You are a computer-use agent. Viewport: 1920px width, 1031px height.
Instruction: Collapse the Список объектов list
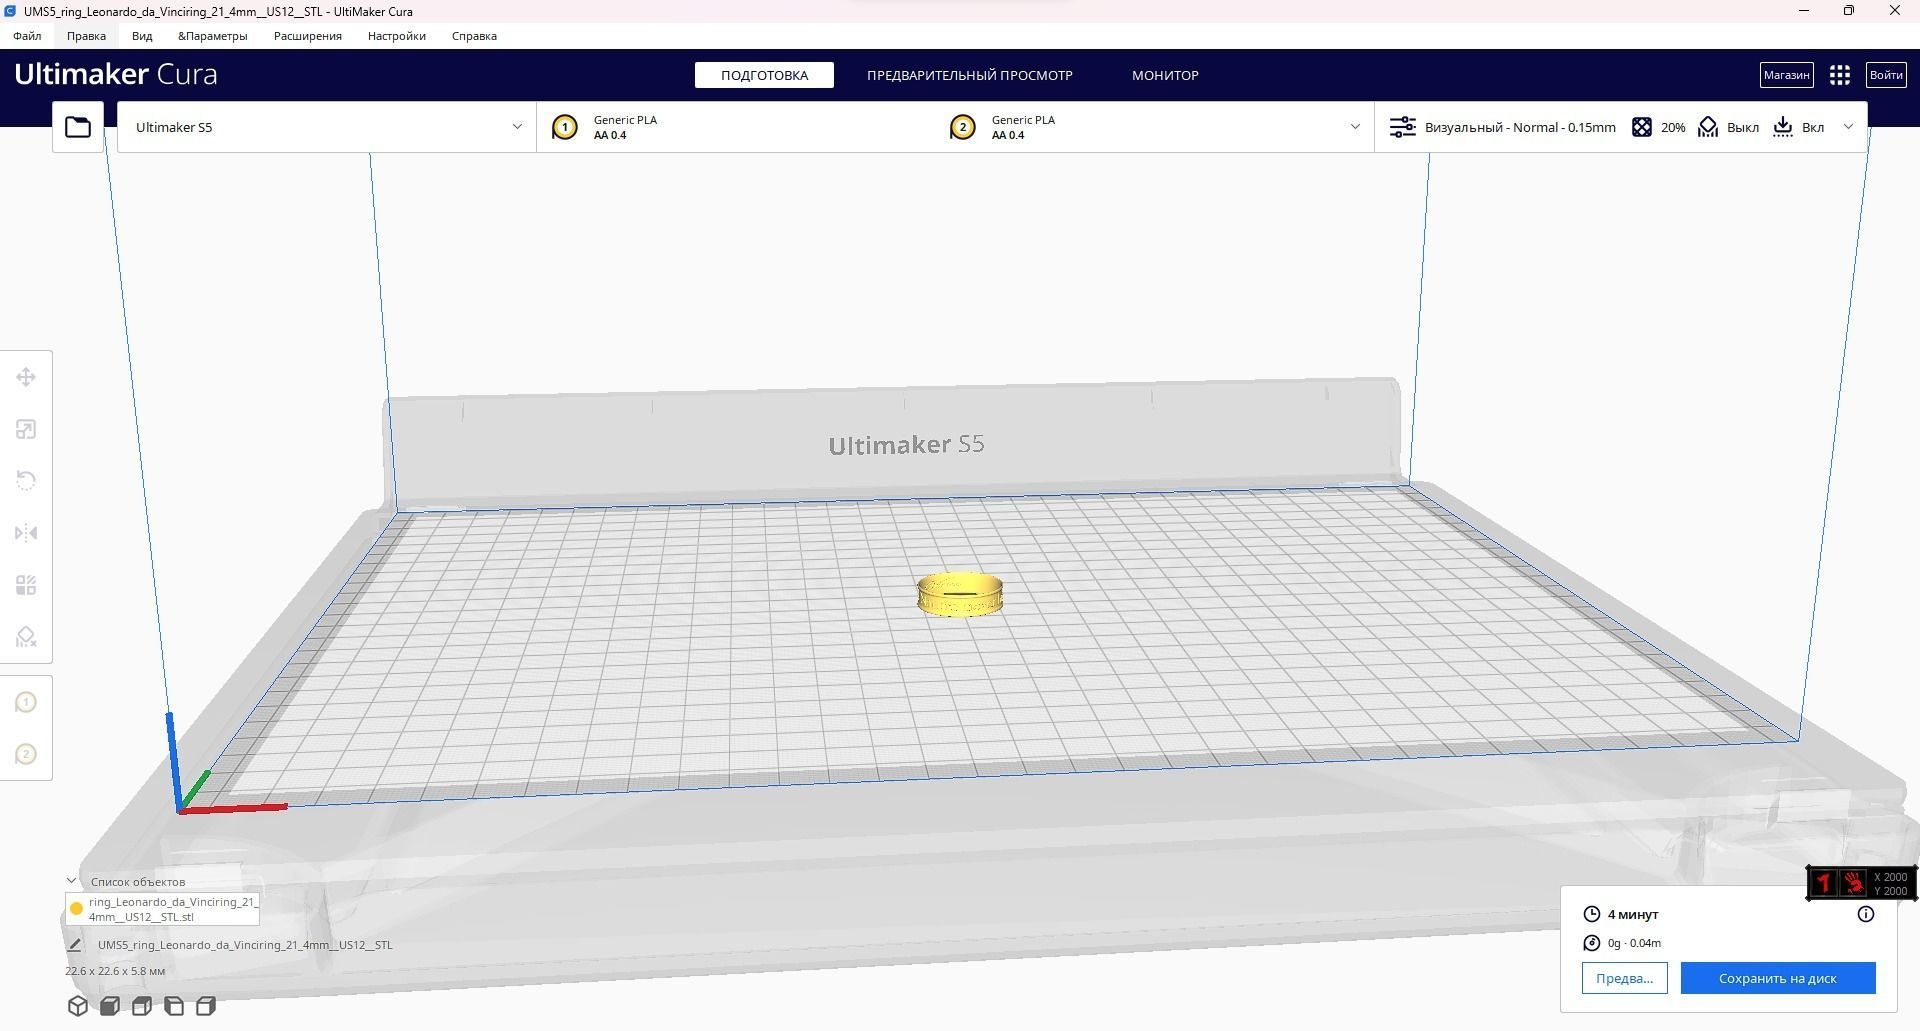pos(71,881)
